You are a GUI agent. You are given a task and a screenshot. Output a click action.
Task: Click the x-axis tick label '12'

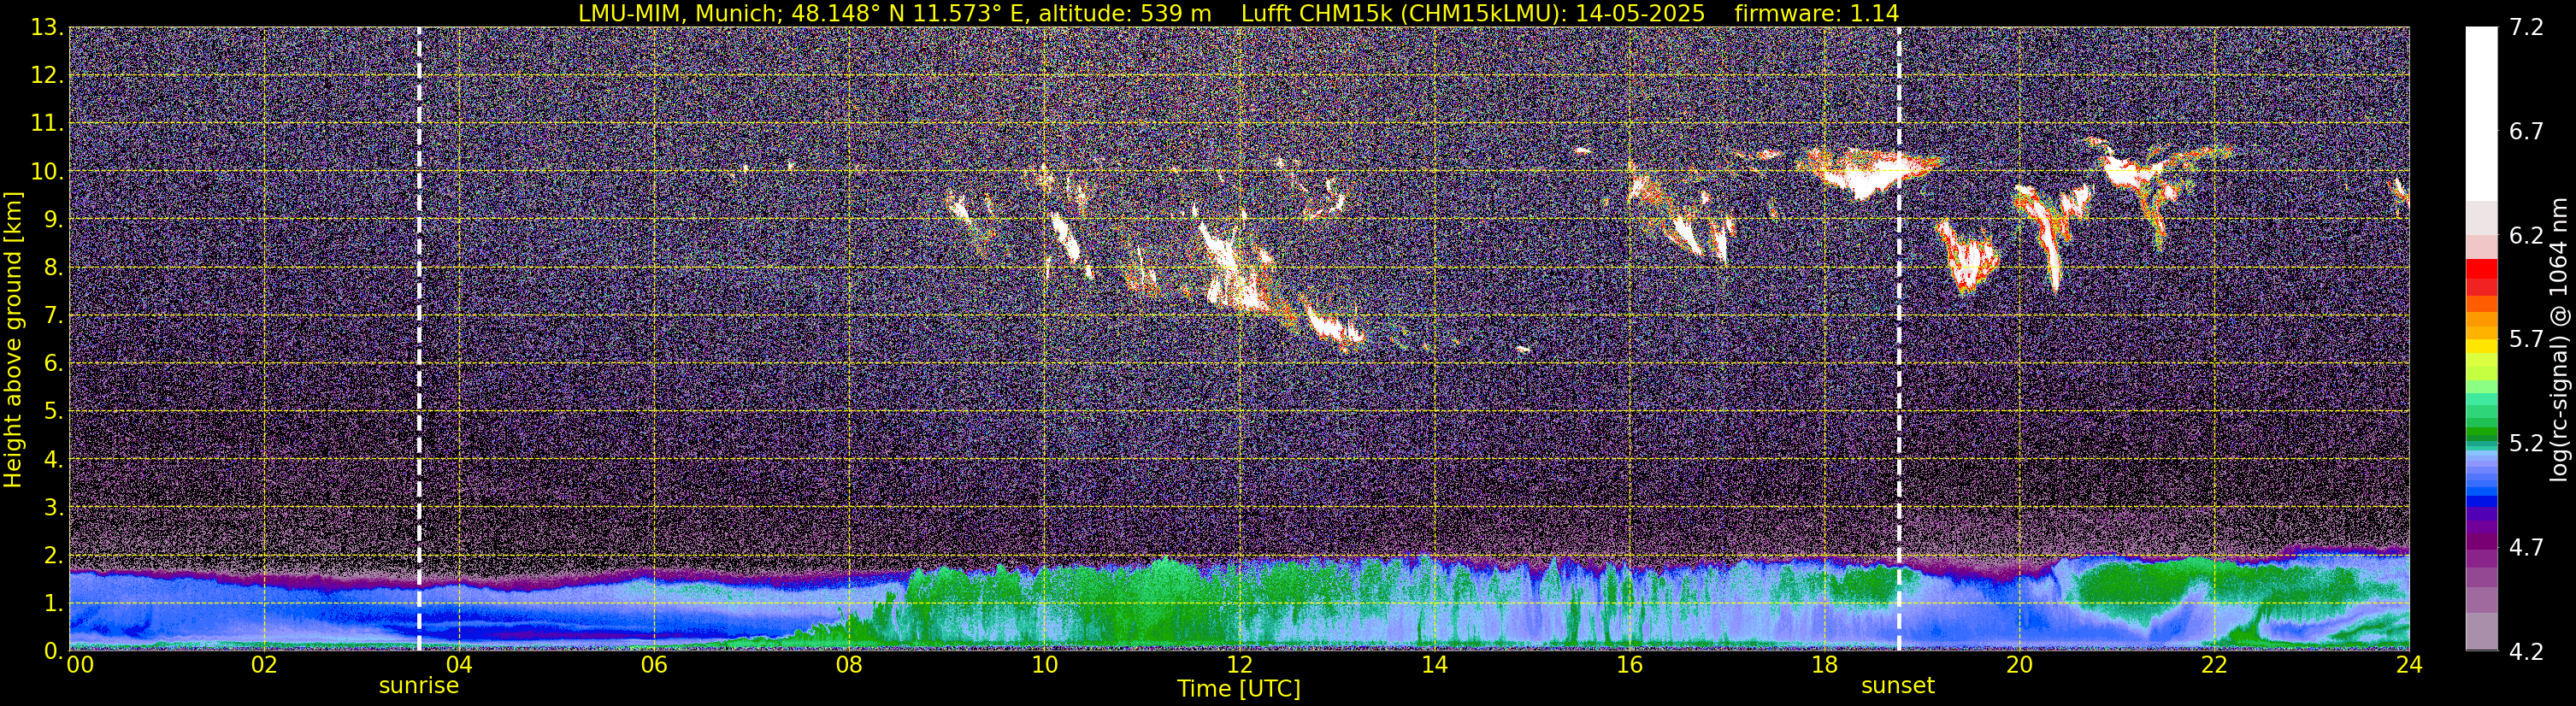1239,665
